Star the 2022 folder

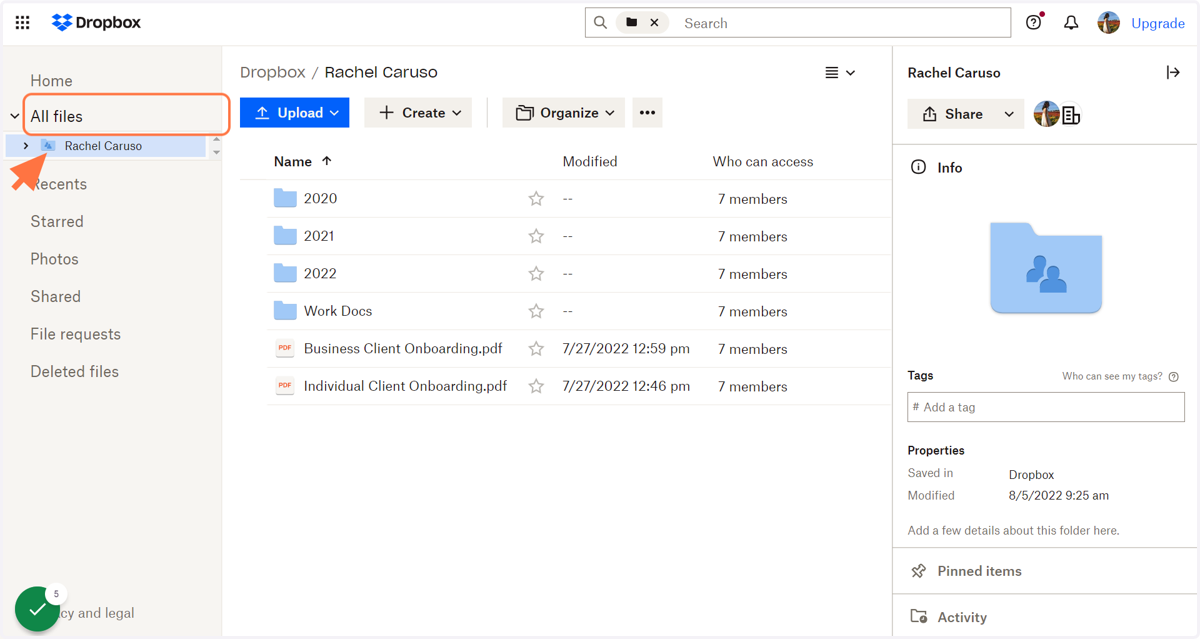pyautogui.click(x=536, y=274)
